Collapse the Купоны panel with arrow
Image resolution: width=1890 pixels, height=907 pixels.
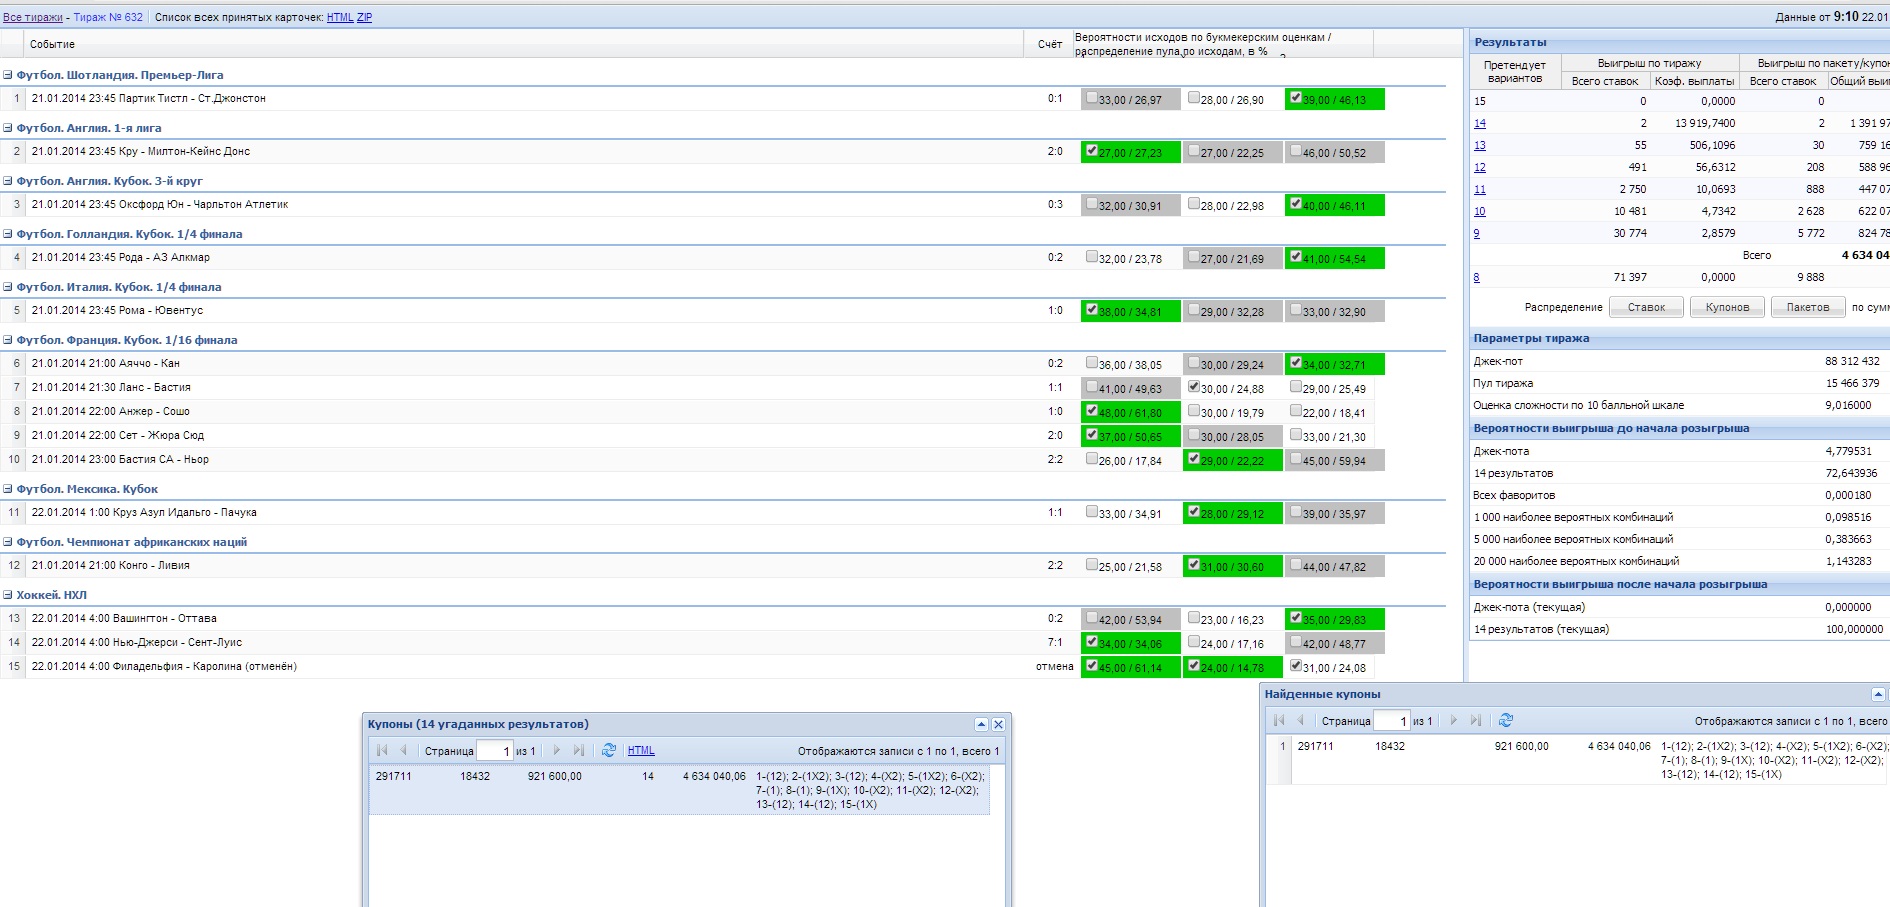pyautogui.click(x=981, y=724)
